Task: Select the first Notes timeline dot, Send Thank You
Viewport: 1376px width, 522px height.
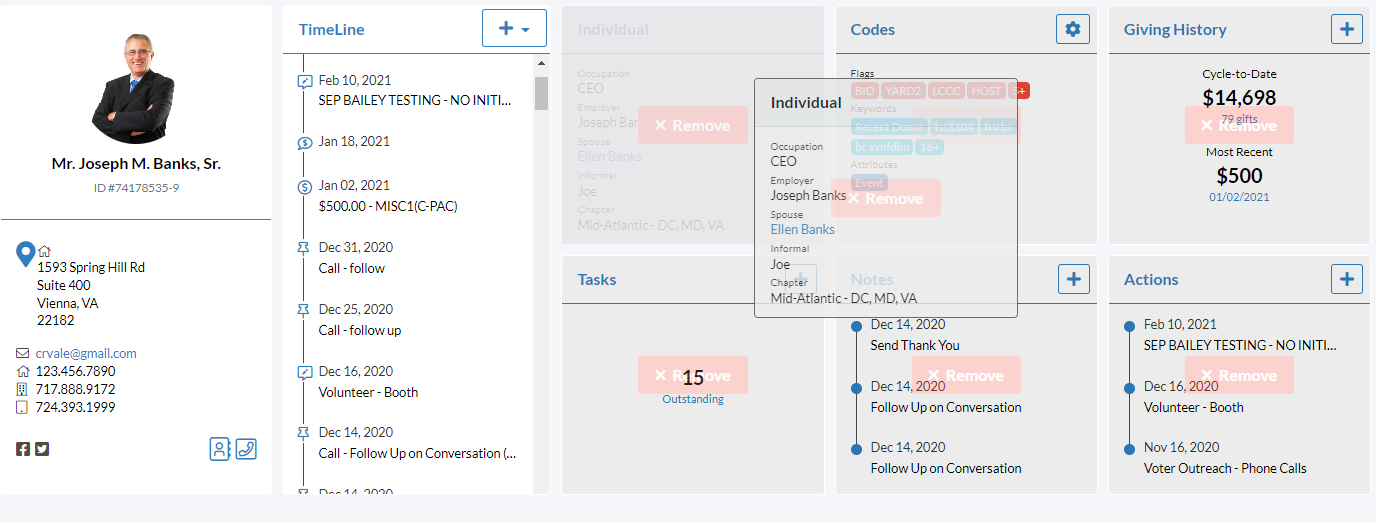Action: click(x=856, y=326)
